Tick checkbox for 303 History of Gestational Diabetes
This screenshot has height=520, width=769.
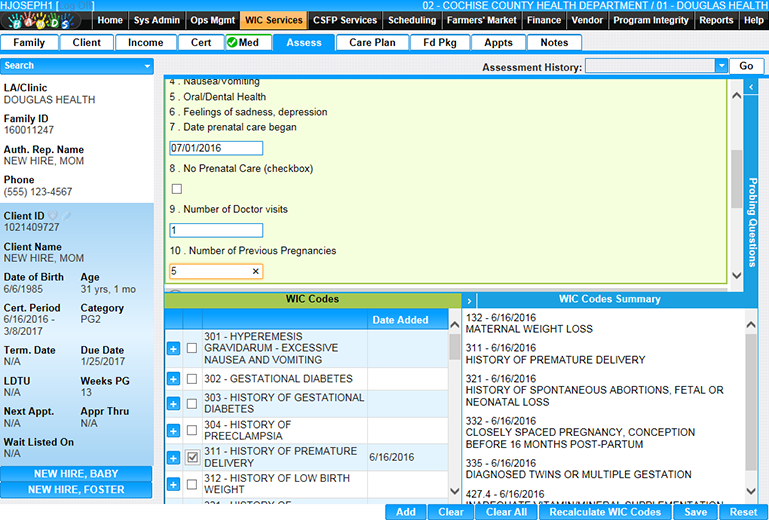click(x=192, y=403)
